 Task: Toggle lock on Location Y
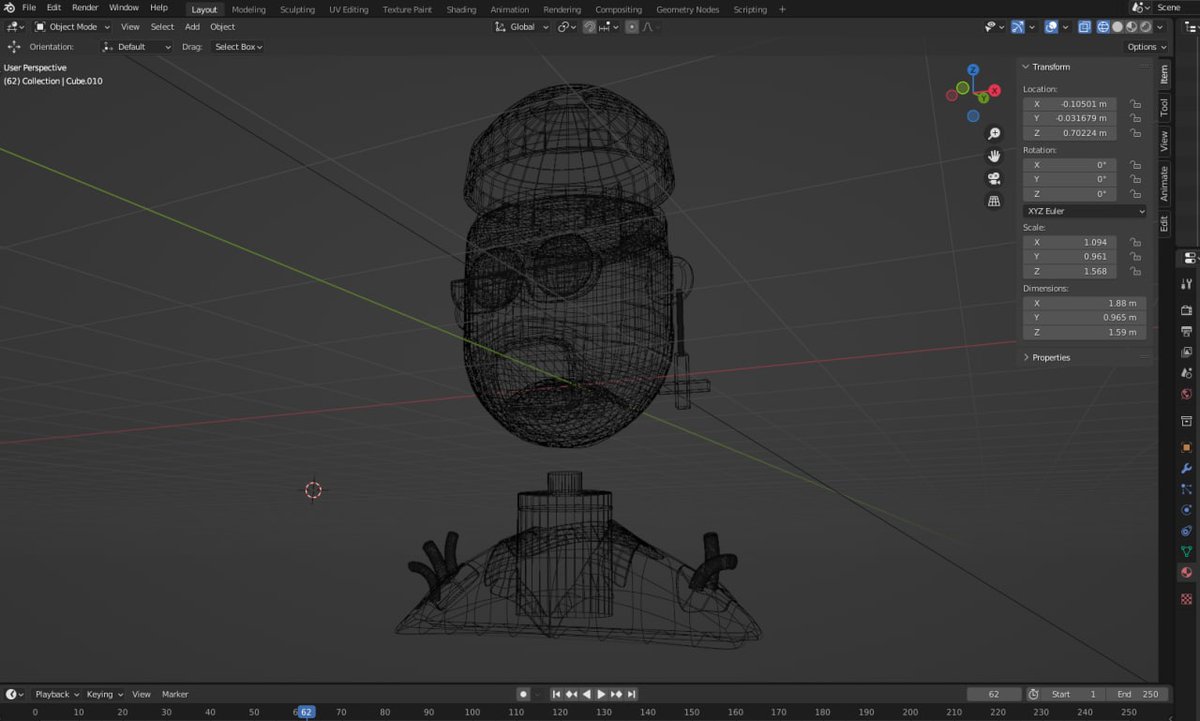click(x=1135, y=118)
